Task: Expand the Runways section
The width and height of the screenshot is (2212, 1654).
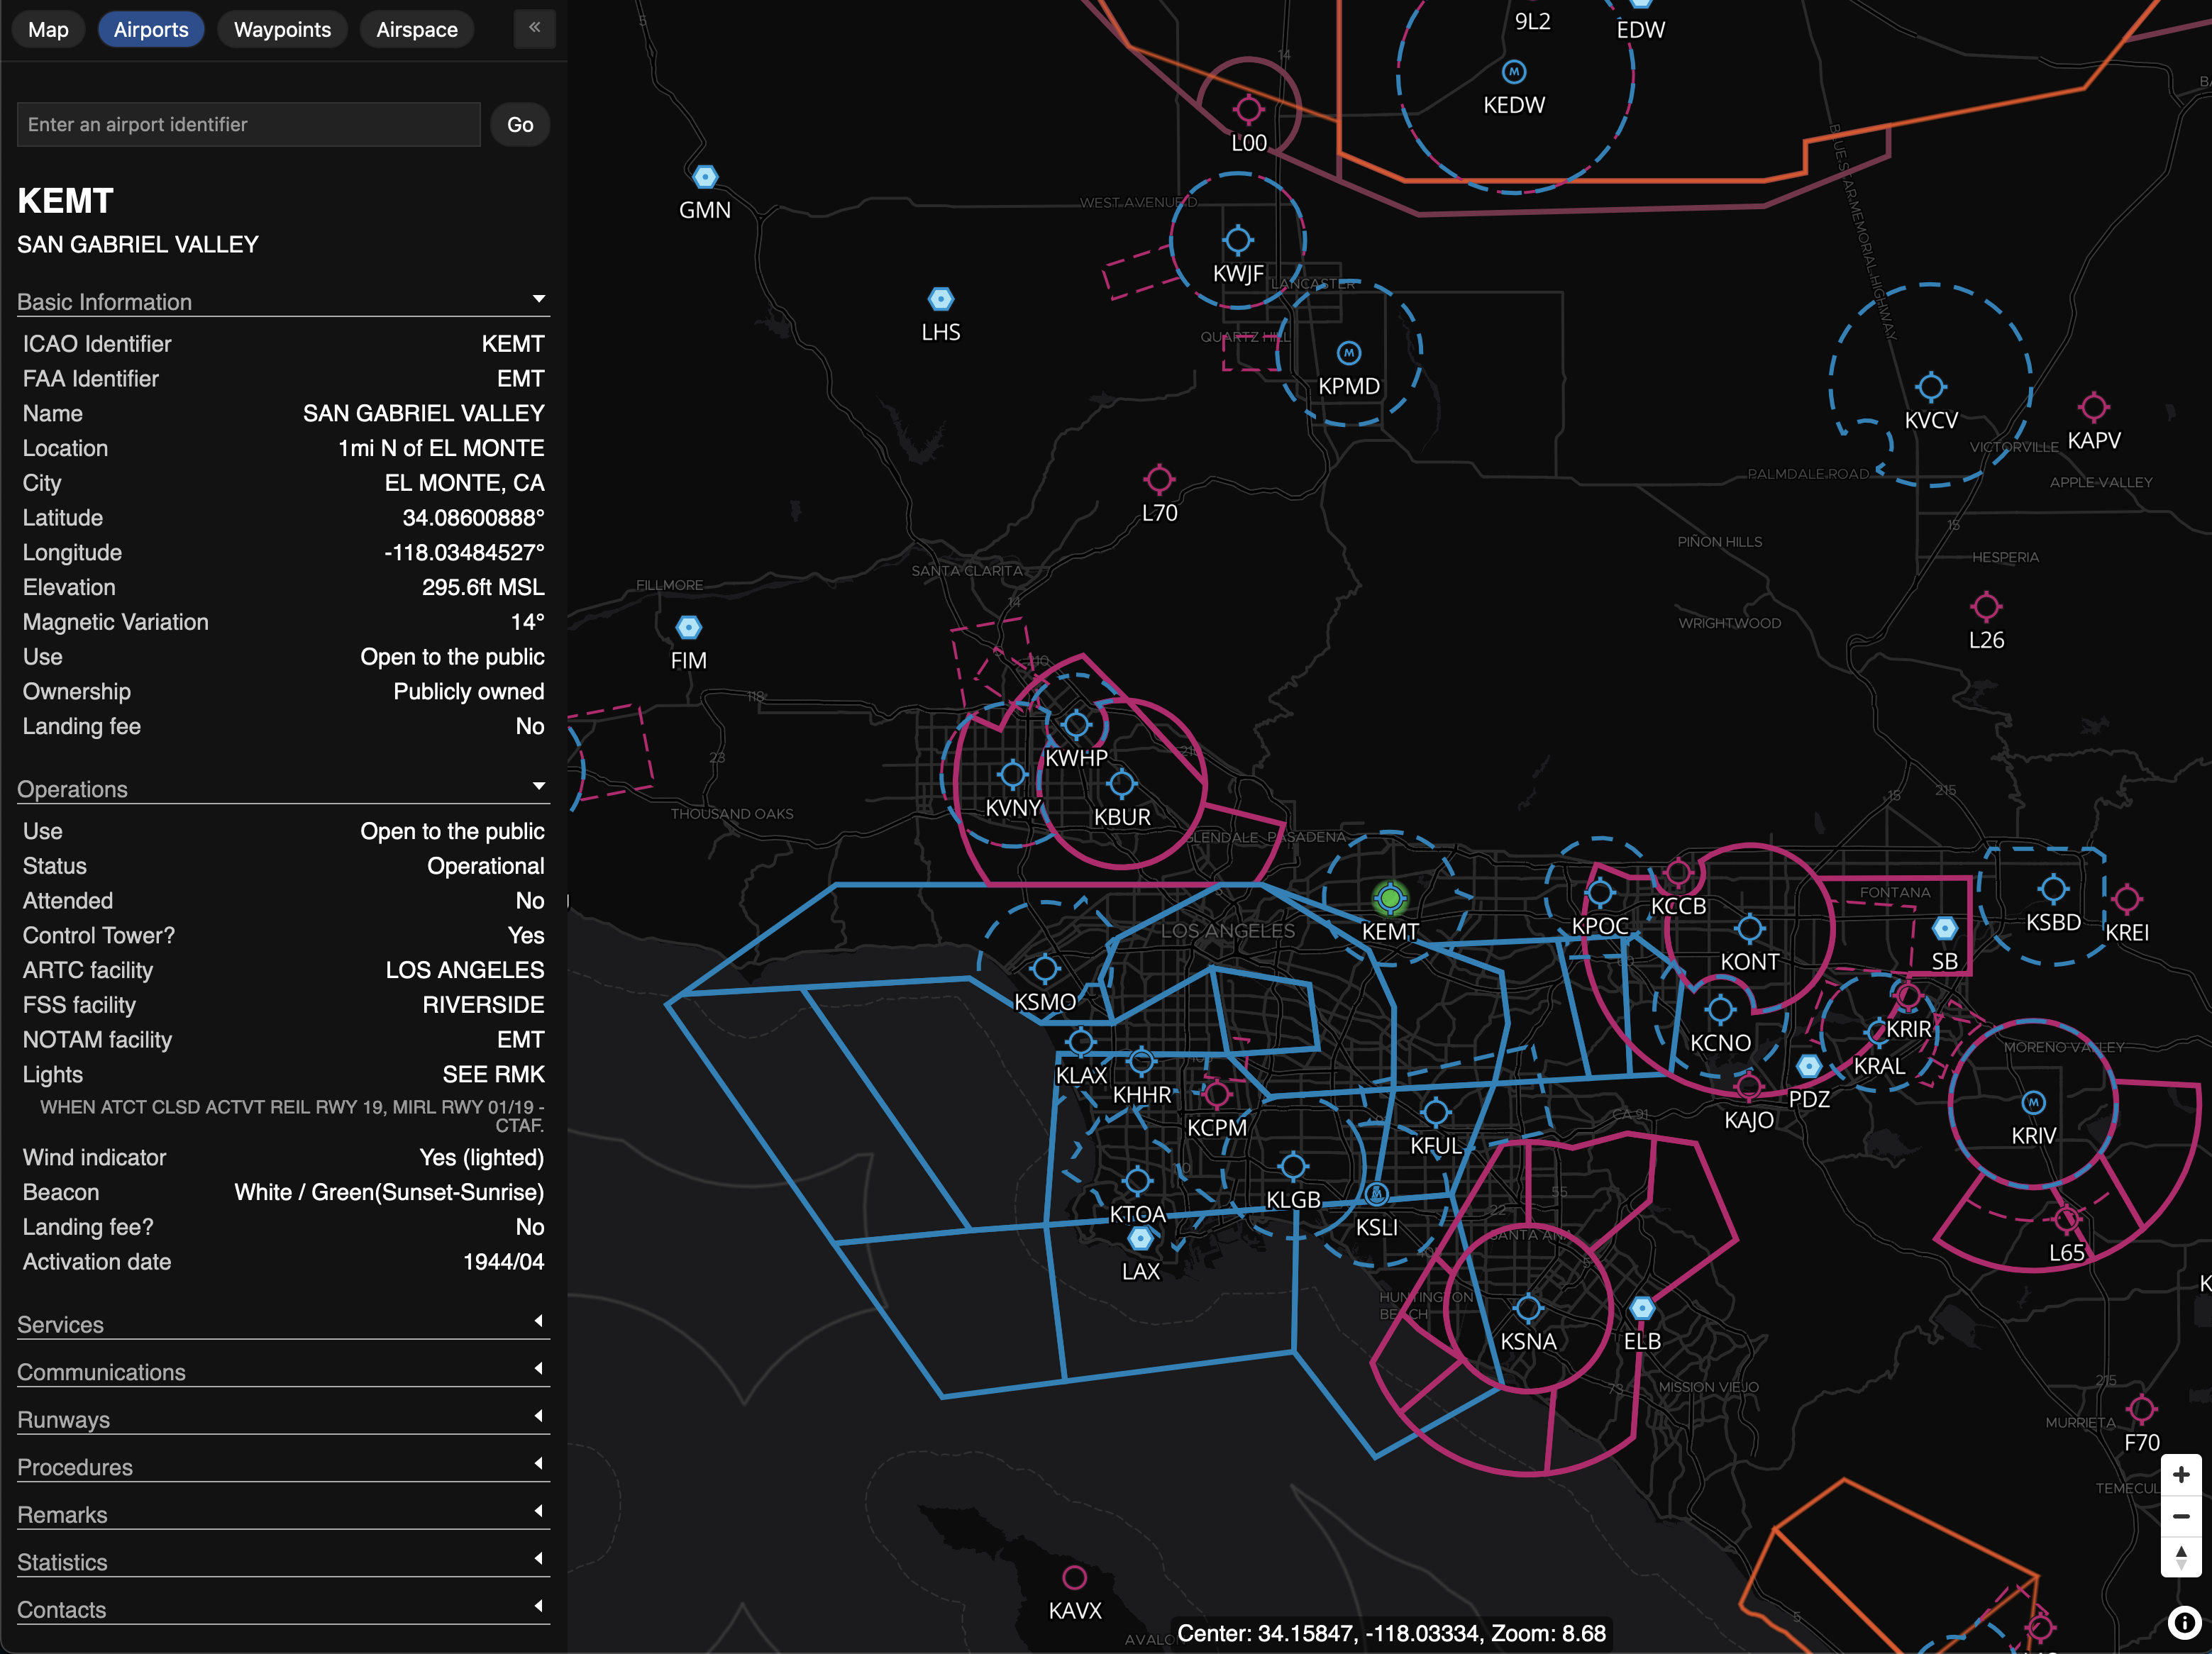Action: (x=283, y=1419)
